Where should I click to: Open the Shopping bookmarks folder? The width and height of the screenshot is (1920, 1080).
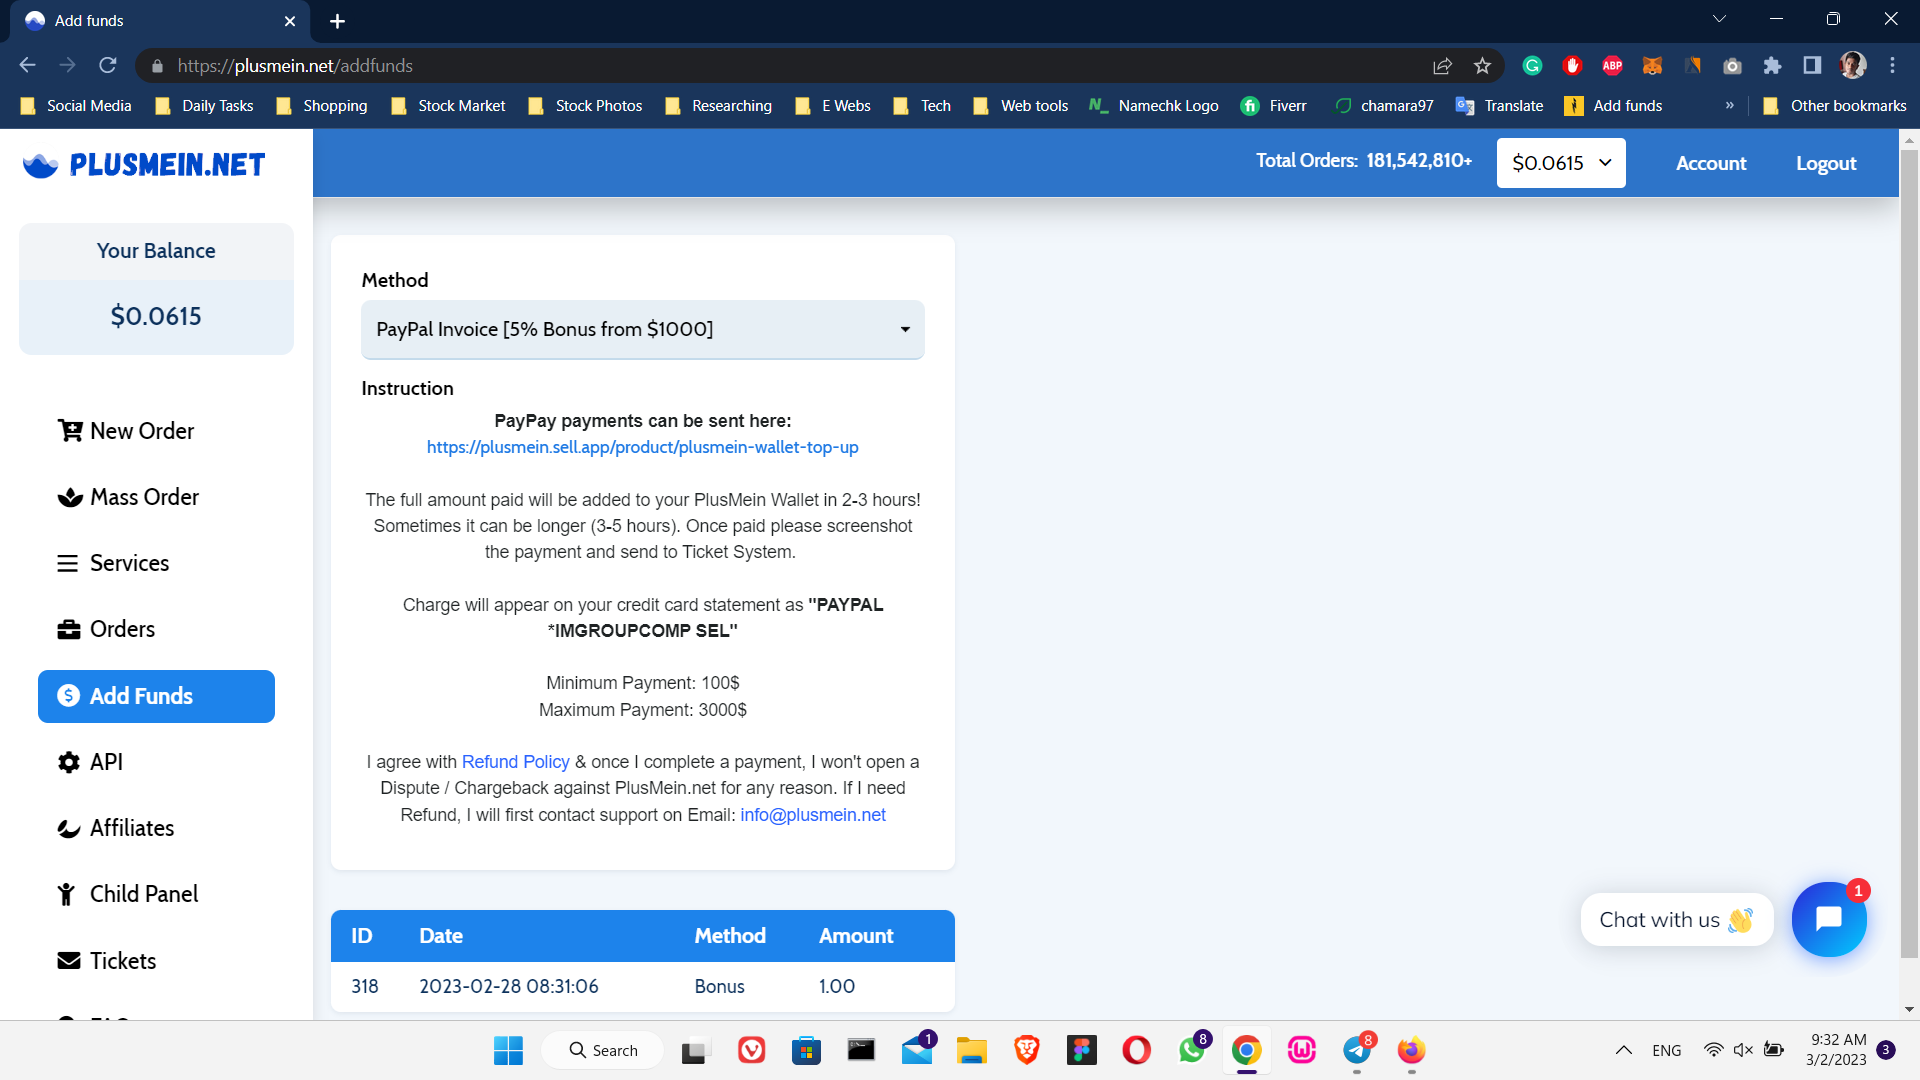(x=322, y=106)
